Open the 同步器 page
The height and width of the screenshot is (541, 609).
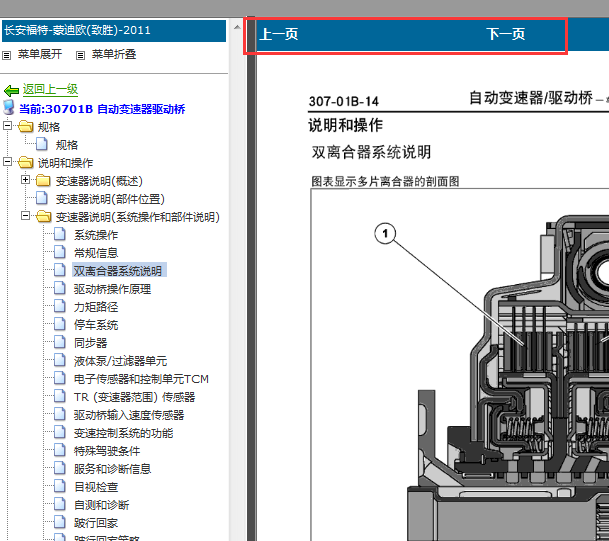(90, 343)
